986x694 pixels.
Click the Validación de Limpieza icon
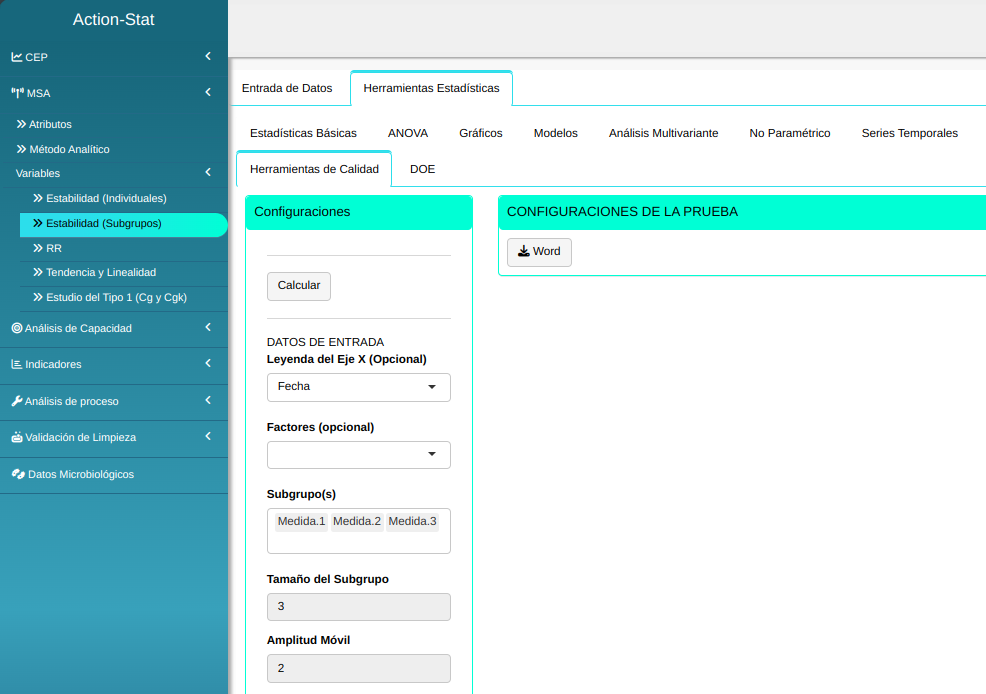pyautogui.click(x=17, y=438)
